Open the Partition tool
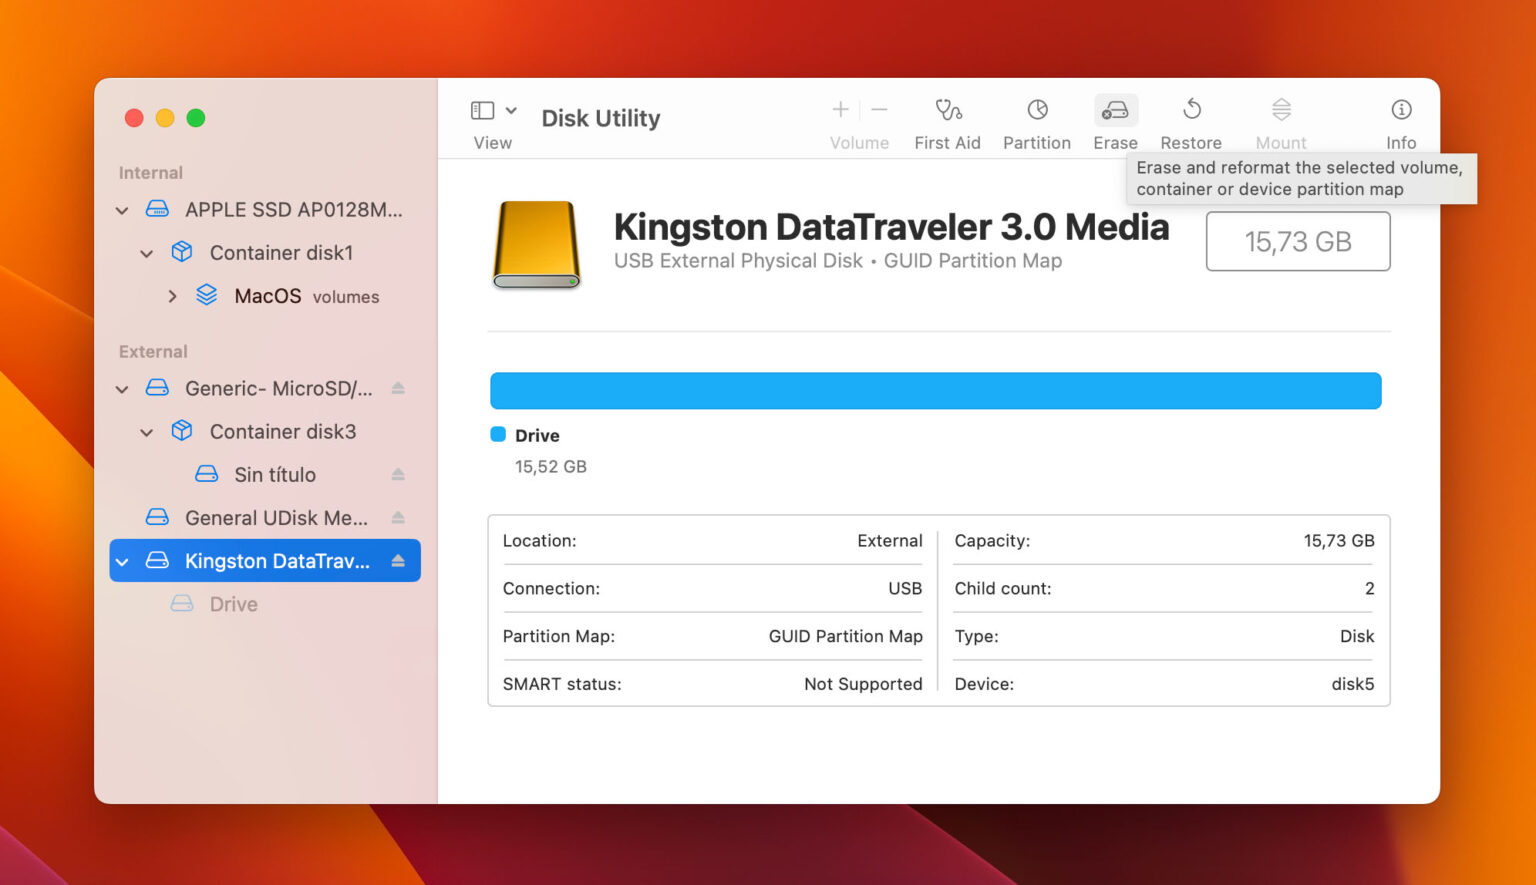This screenshot has height=885, width=1536. (1036, 118)
